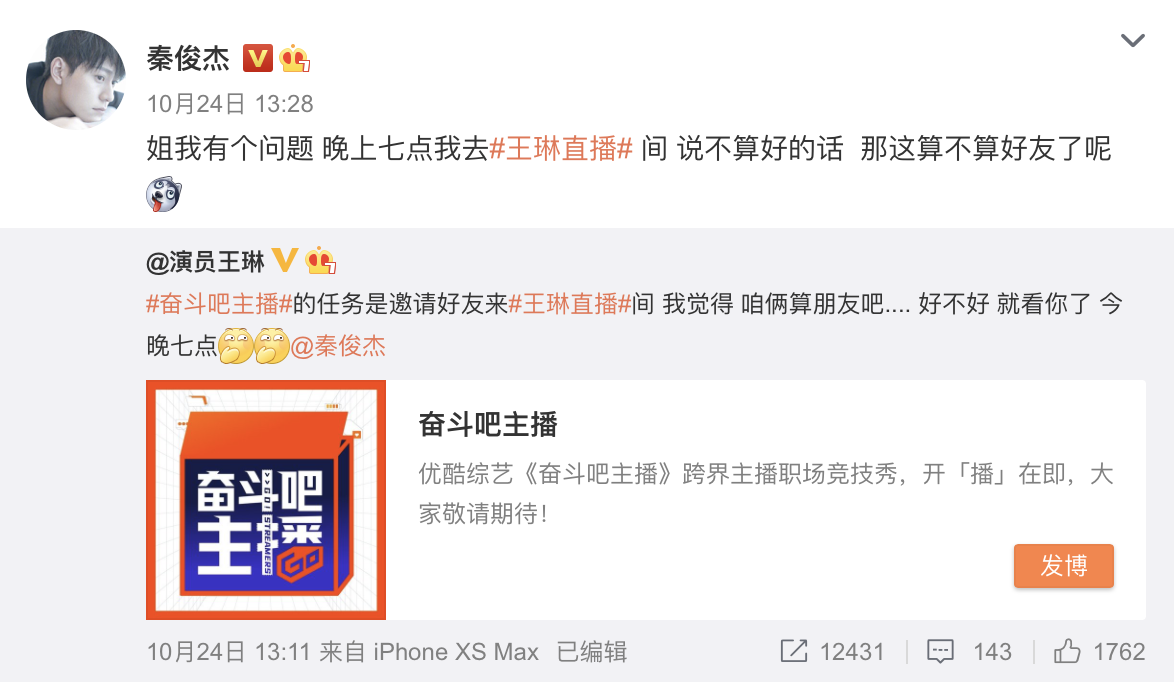Open the #王琳直播# hashtag in the reposted text
The image size is (1174, 682).
point(570,304)
